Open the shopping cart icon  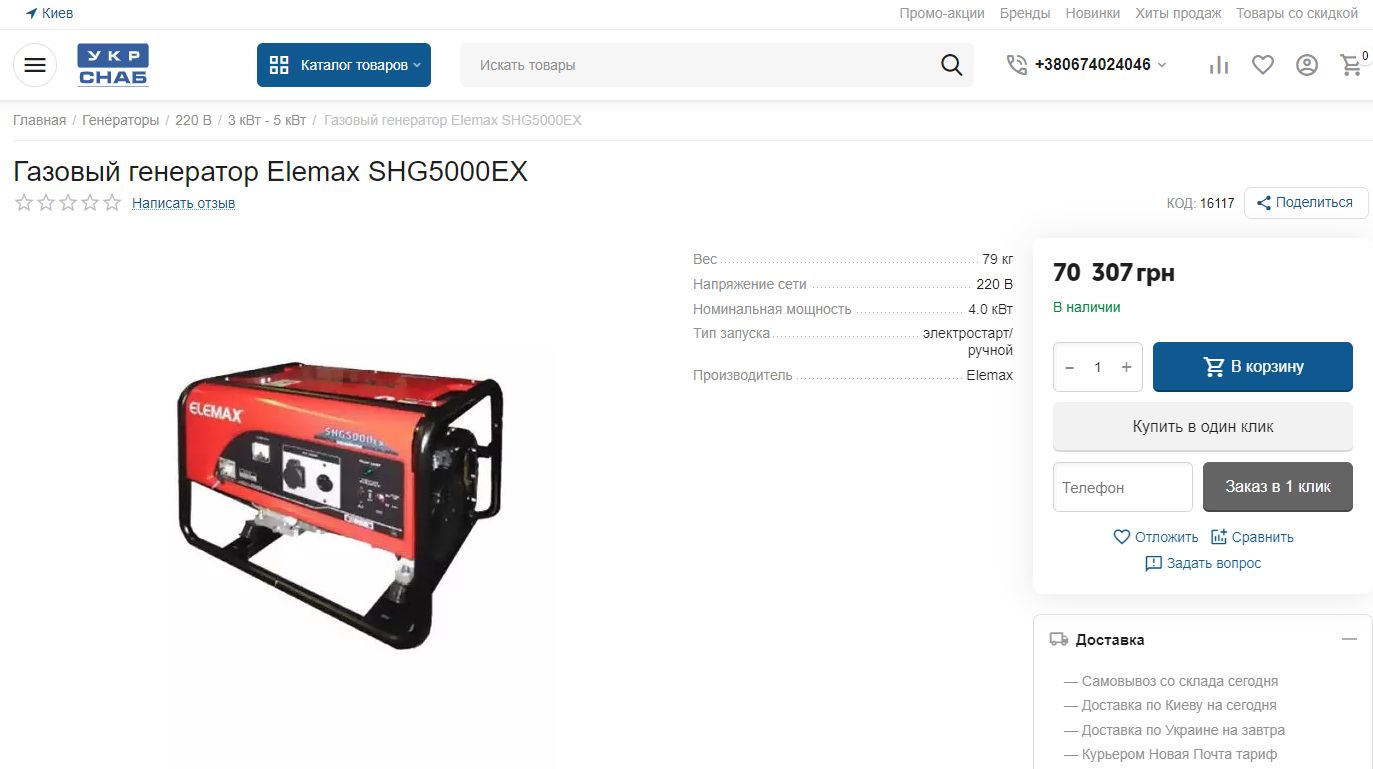pos(1351,65)
